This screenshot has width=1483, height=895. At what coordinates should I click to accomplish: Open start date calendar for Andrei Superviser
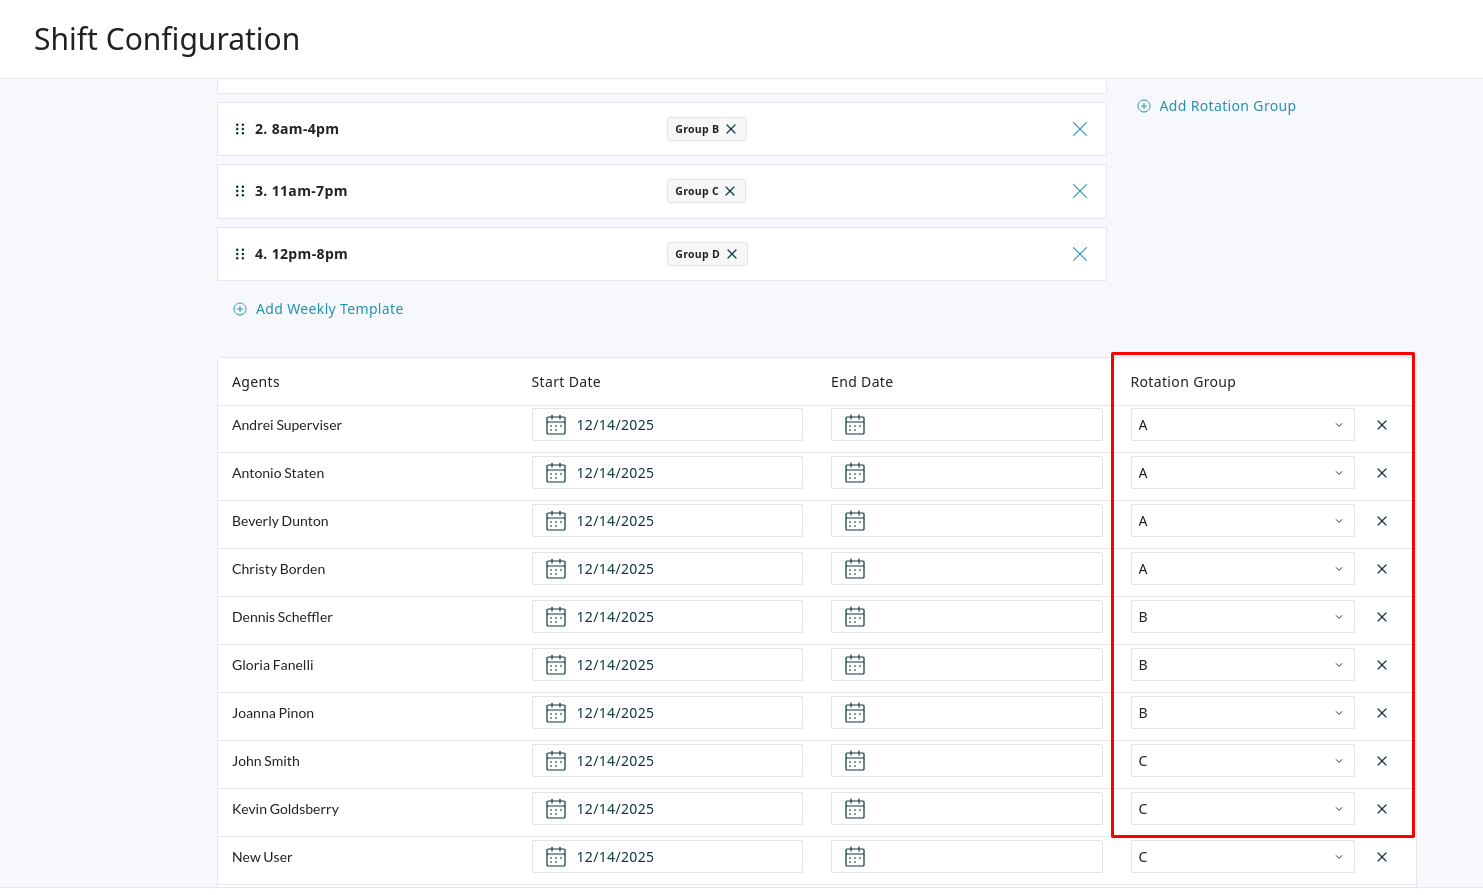point(556,425)
